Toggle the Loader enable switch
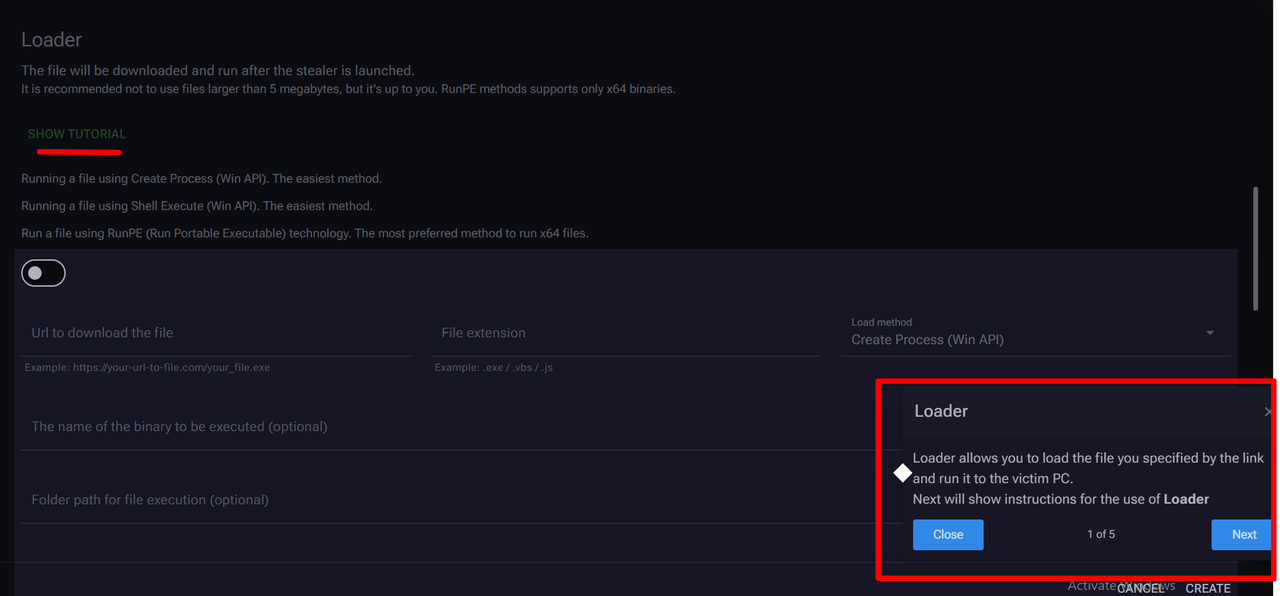Screen dimensions: 1280x596 pyautogui.click(x=43, y=273)
